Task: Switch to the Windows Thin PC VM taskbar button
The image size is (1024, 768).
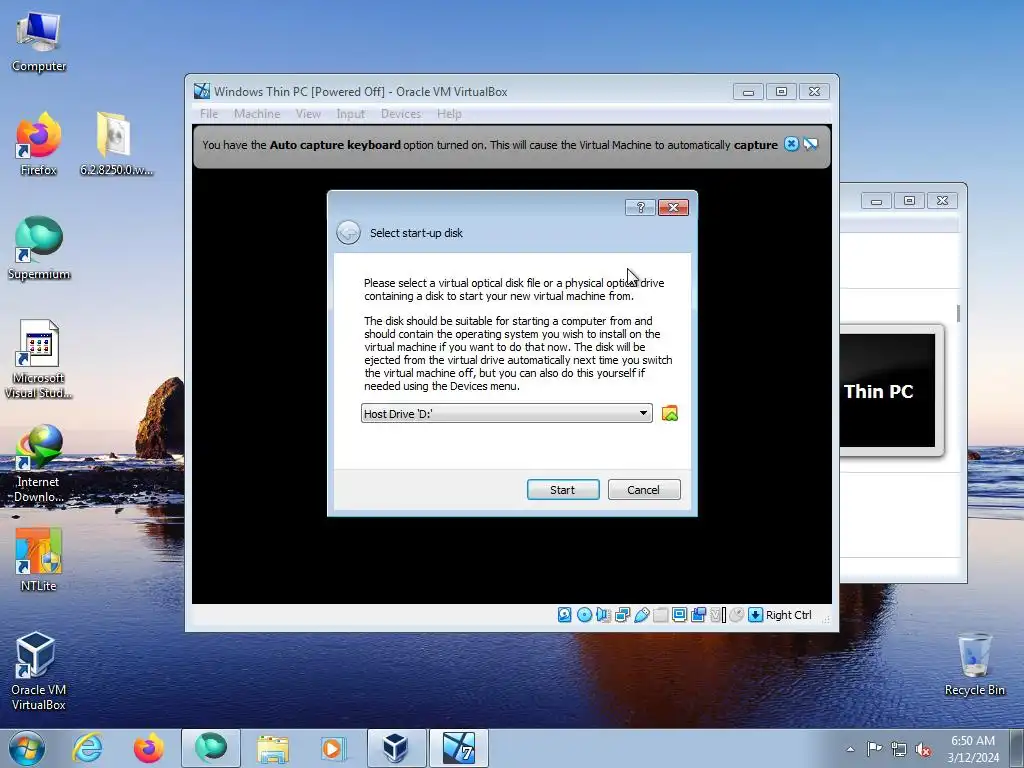Action: coord(458,748)
